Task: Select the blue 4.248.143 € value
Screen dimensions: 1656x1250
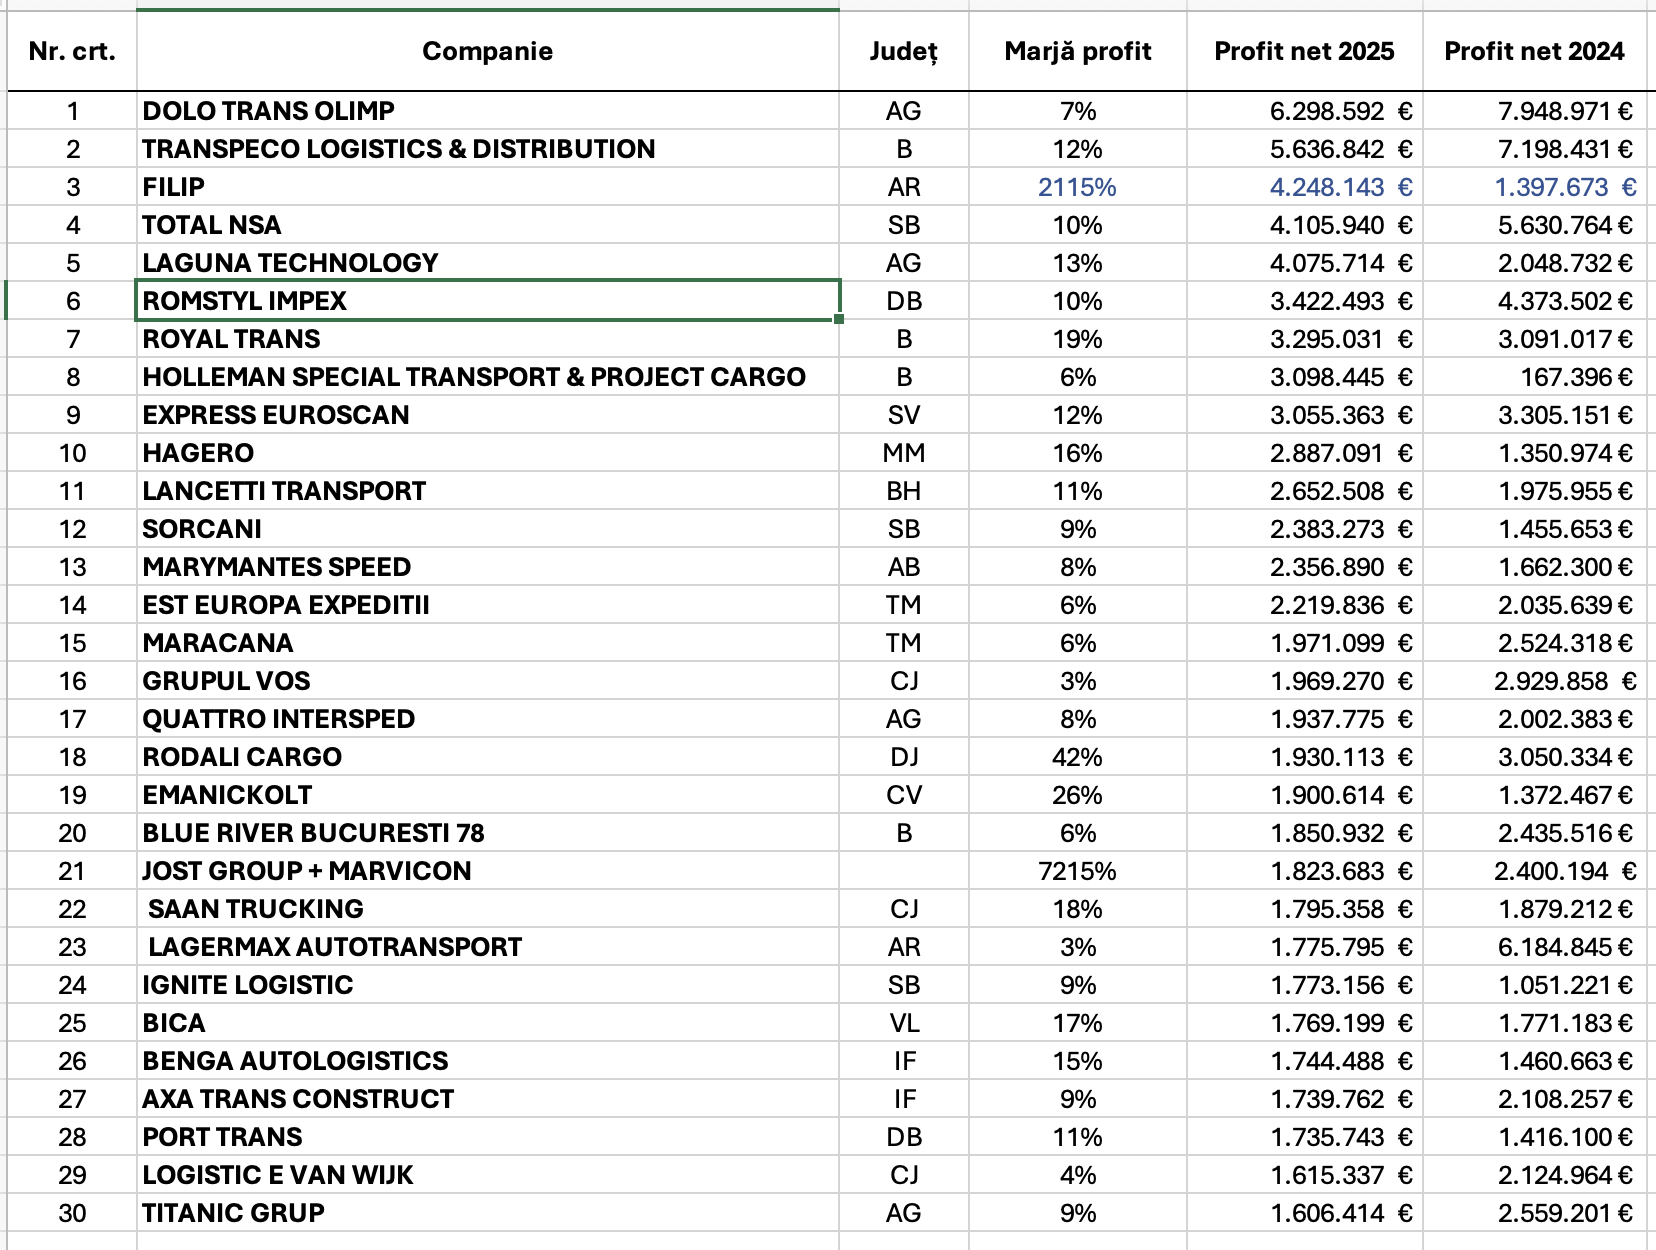Action: click(1341, 187)
